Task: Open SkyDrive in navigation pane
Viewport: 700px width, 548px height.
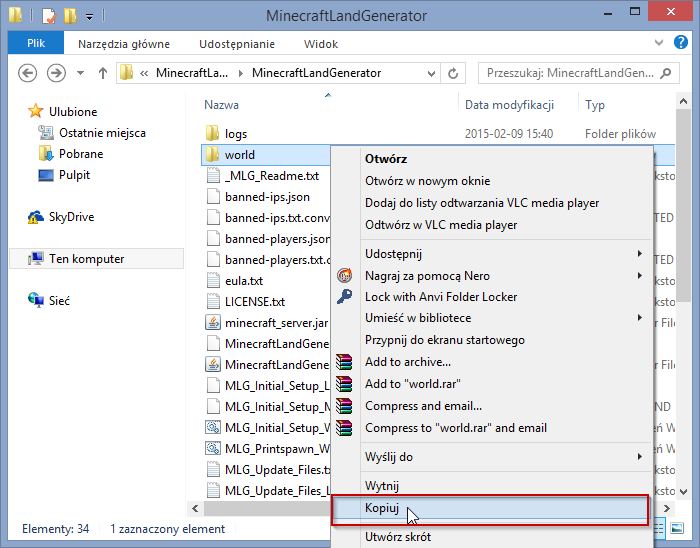Action: pyautogui.click(x=71, y=217)
